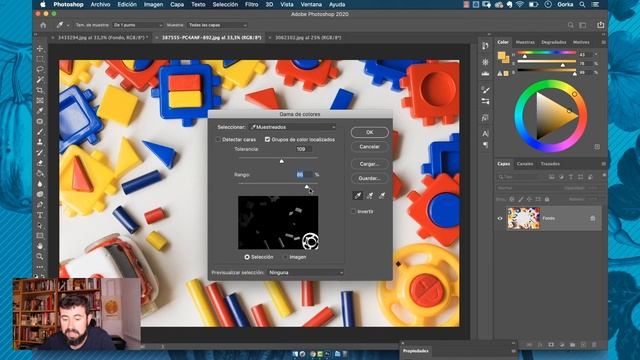Image resolution: width=640 pixels, height=360 pixels.
Task: Open macOS Spotlight search in menu bar
Action: click(x=582, y=4)
